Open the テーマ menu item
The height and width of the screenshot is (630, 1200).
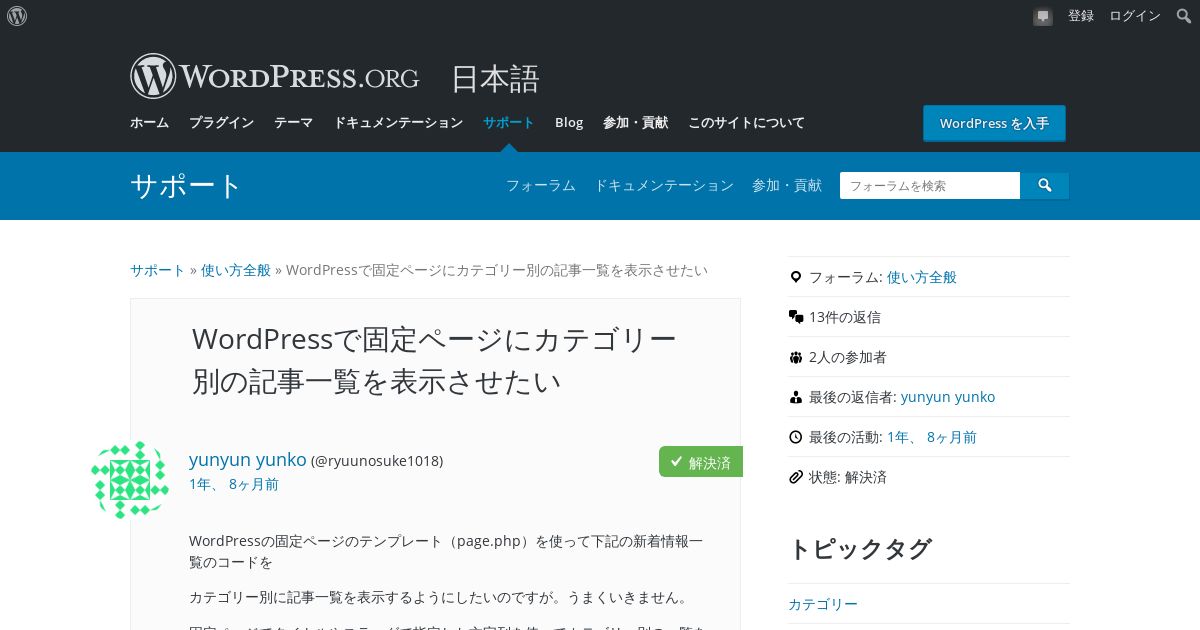[x=293, y=123]
